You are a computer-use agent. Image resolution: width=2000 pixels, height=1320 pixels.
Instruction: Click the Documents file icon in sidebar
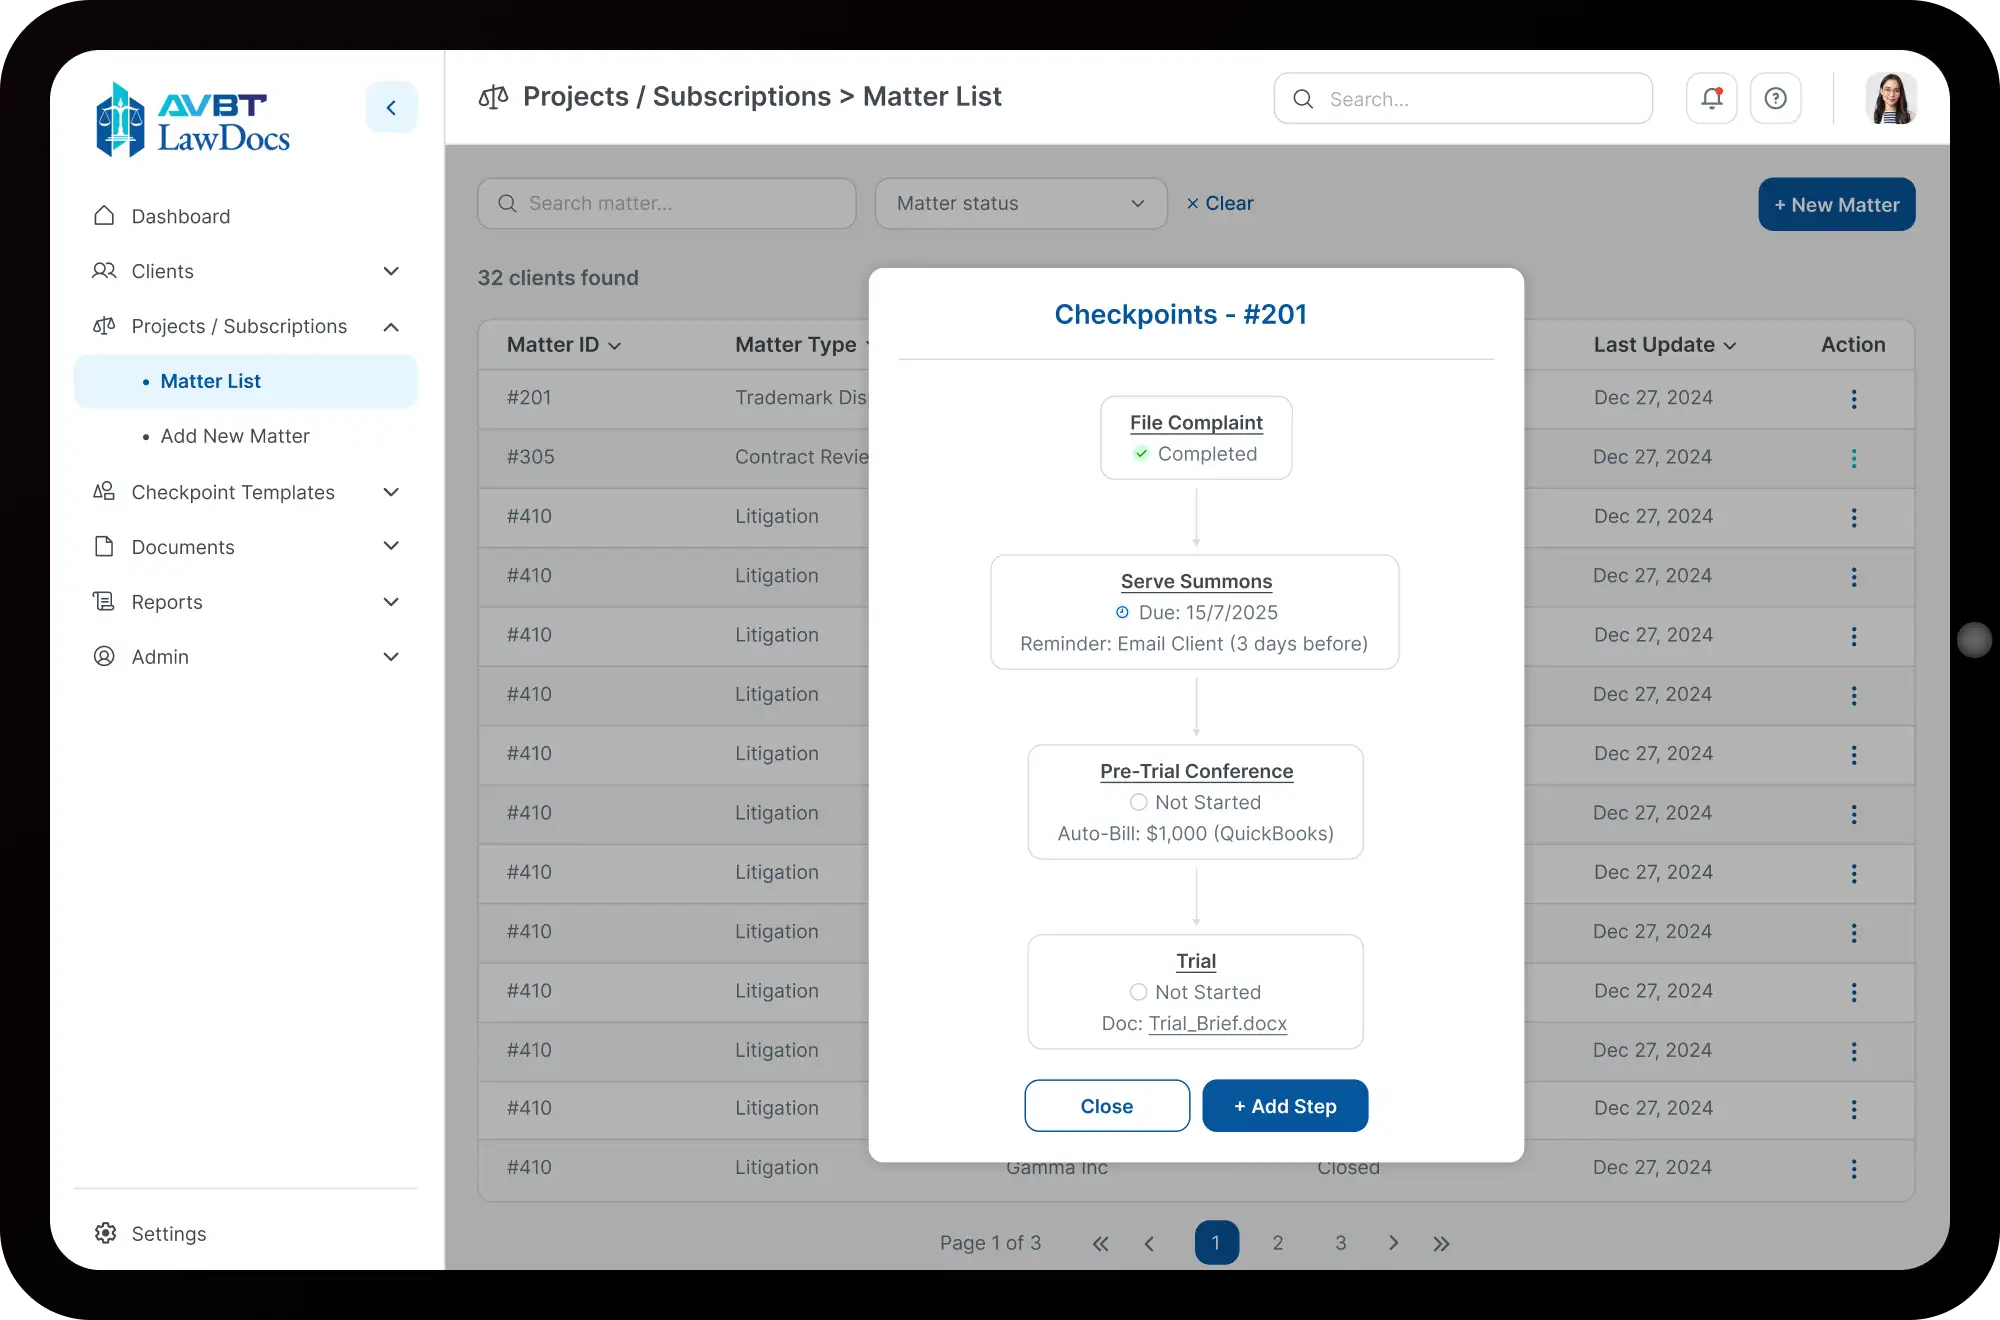104,547
